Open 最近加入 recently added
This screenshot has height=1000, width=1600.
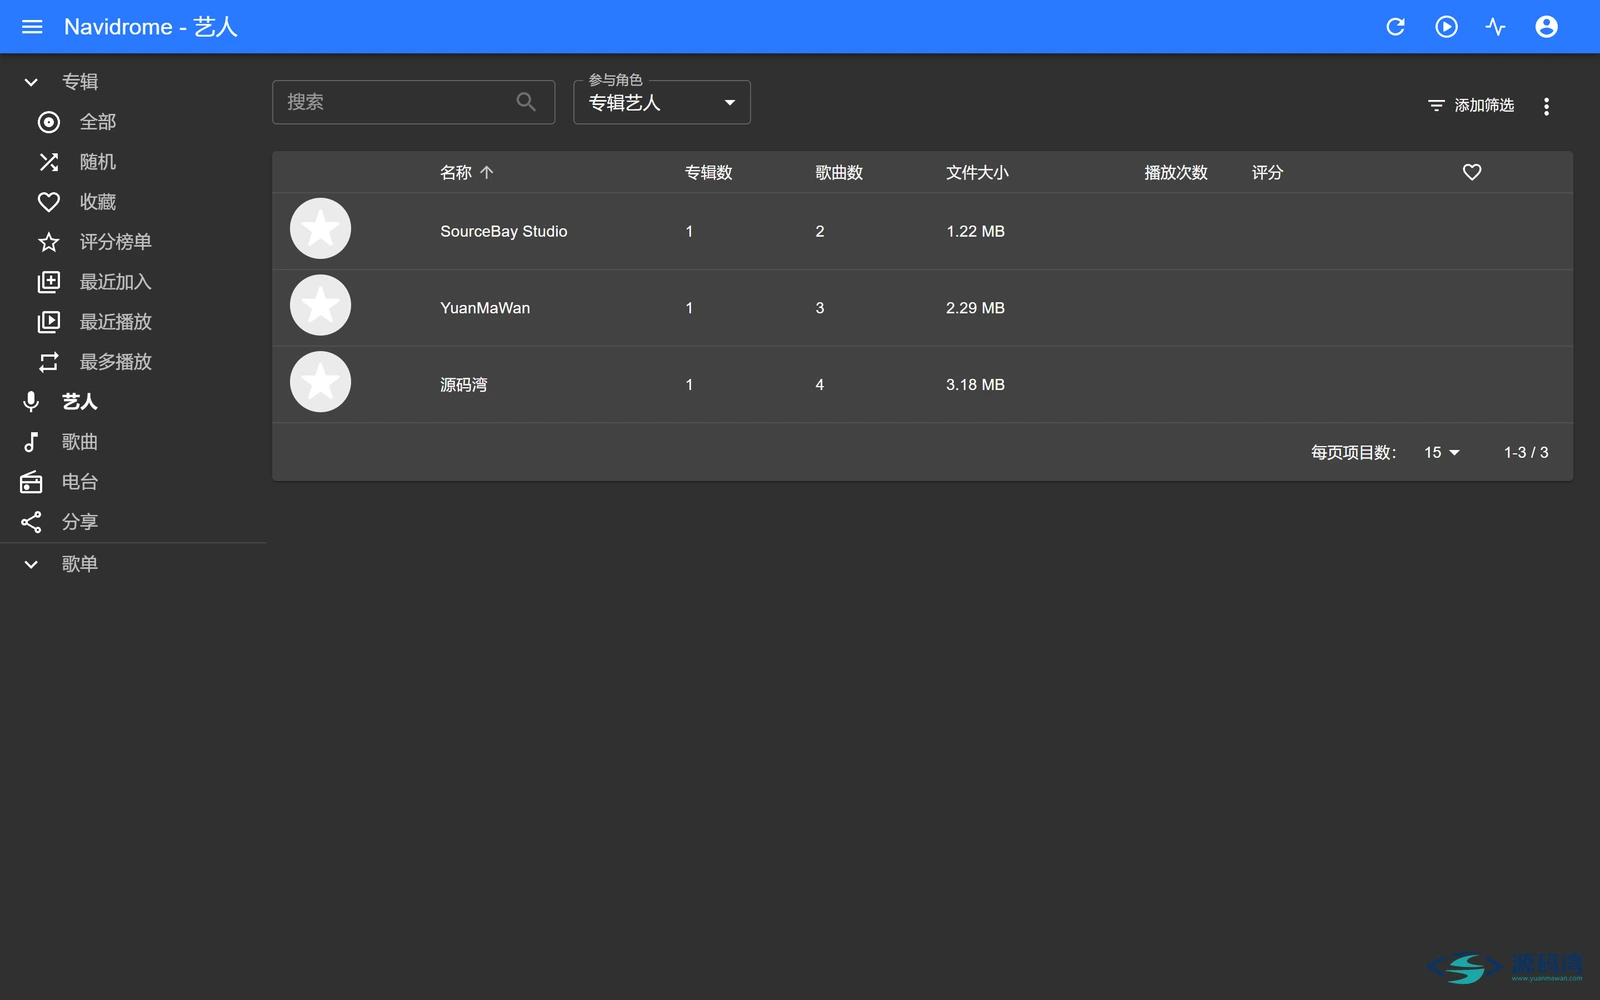click(115, 282)
